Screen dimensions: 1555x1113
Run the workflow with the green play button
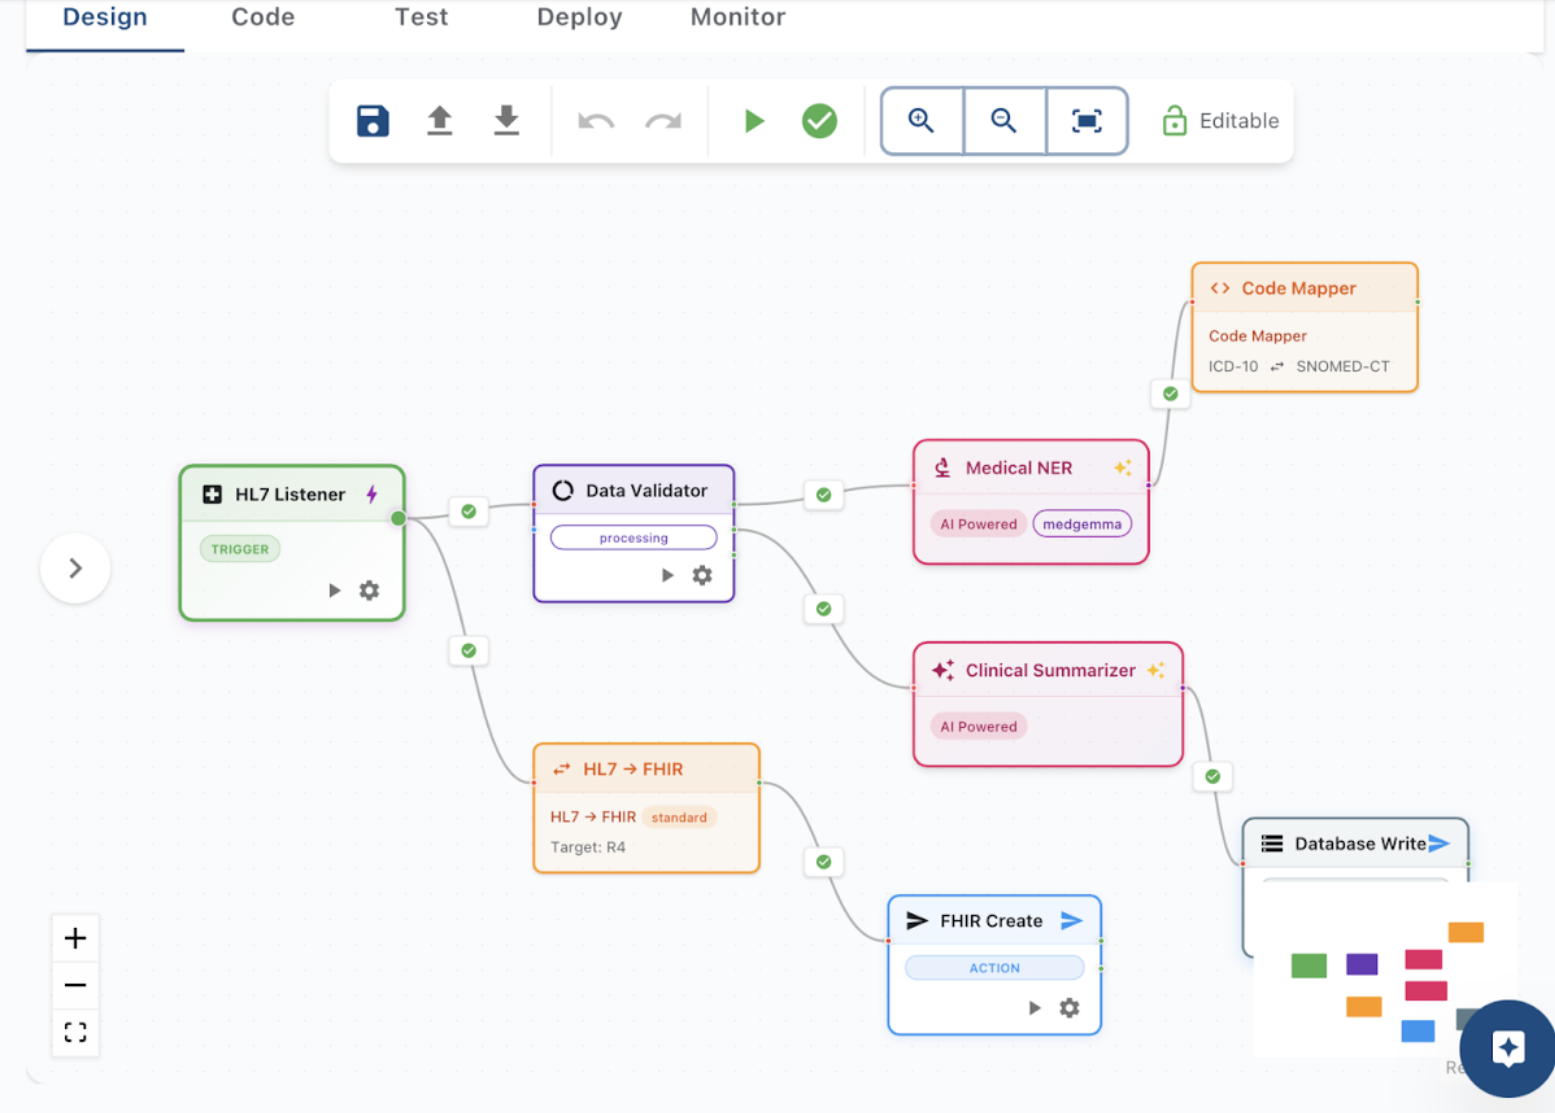click(x=754, y=121)
